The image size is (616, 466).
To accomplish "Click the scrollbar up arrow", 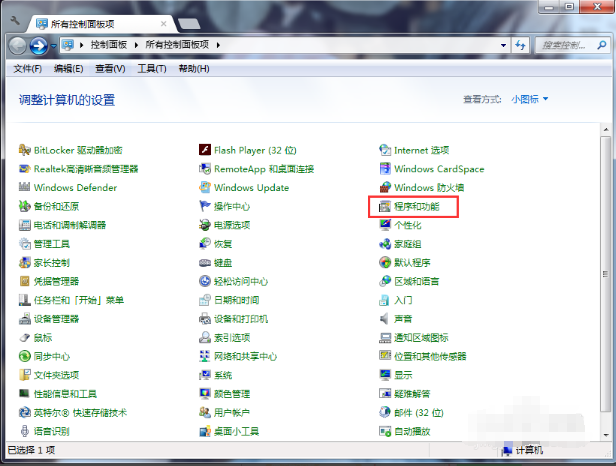I will pos(605,130).
